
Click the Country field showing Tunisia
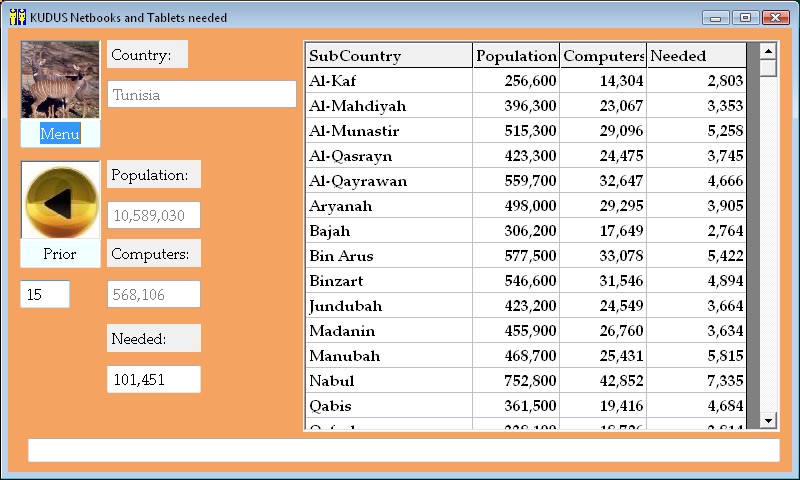(x=202, y=95)
